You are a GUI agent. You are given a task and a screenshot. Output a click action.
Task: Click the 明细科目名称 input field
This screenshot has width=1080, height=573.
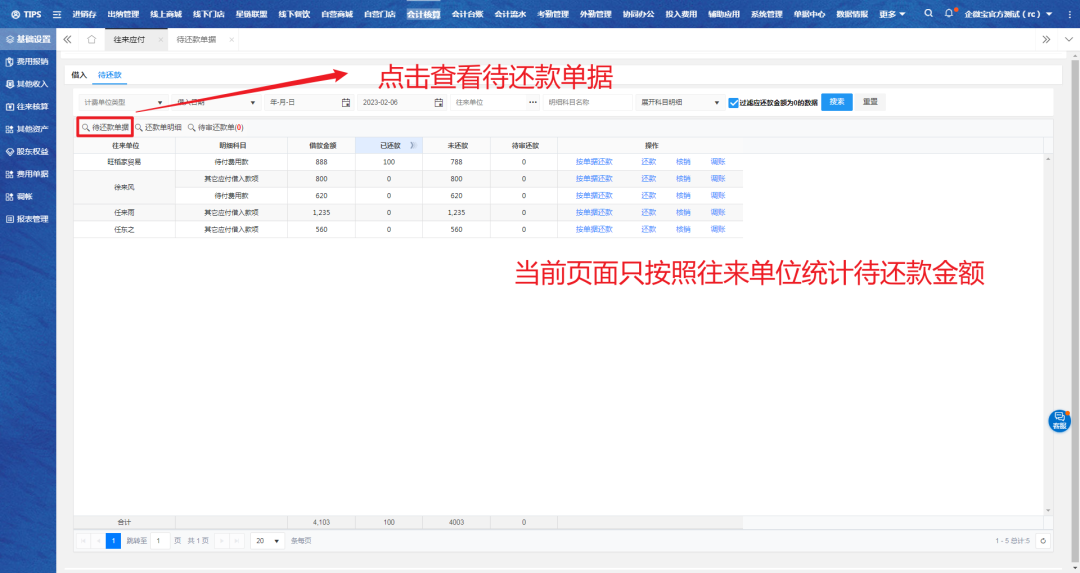click(x=587, y=102)
